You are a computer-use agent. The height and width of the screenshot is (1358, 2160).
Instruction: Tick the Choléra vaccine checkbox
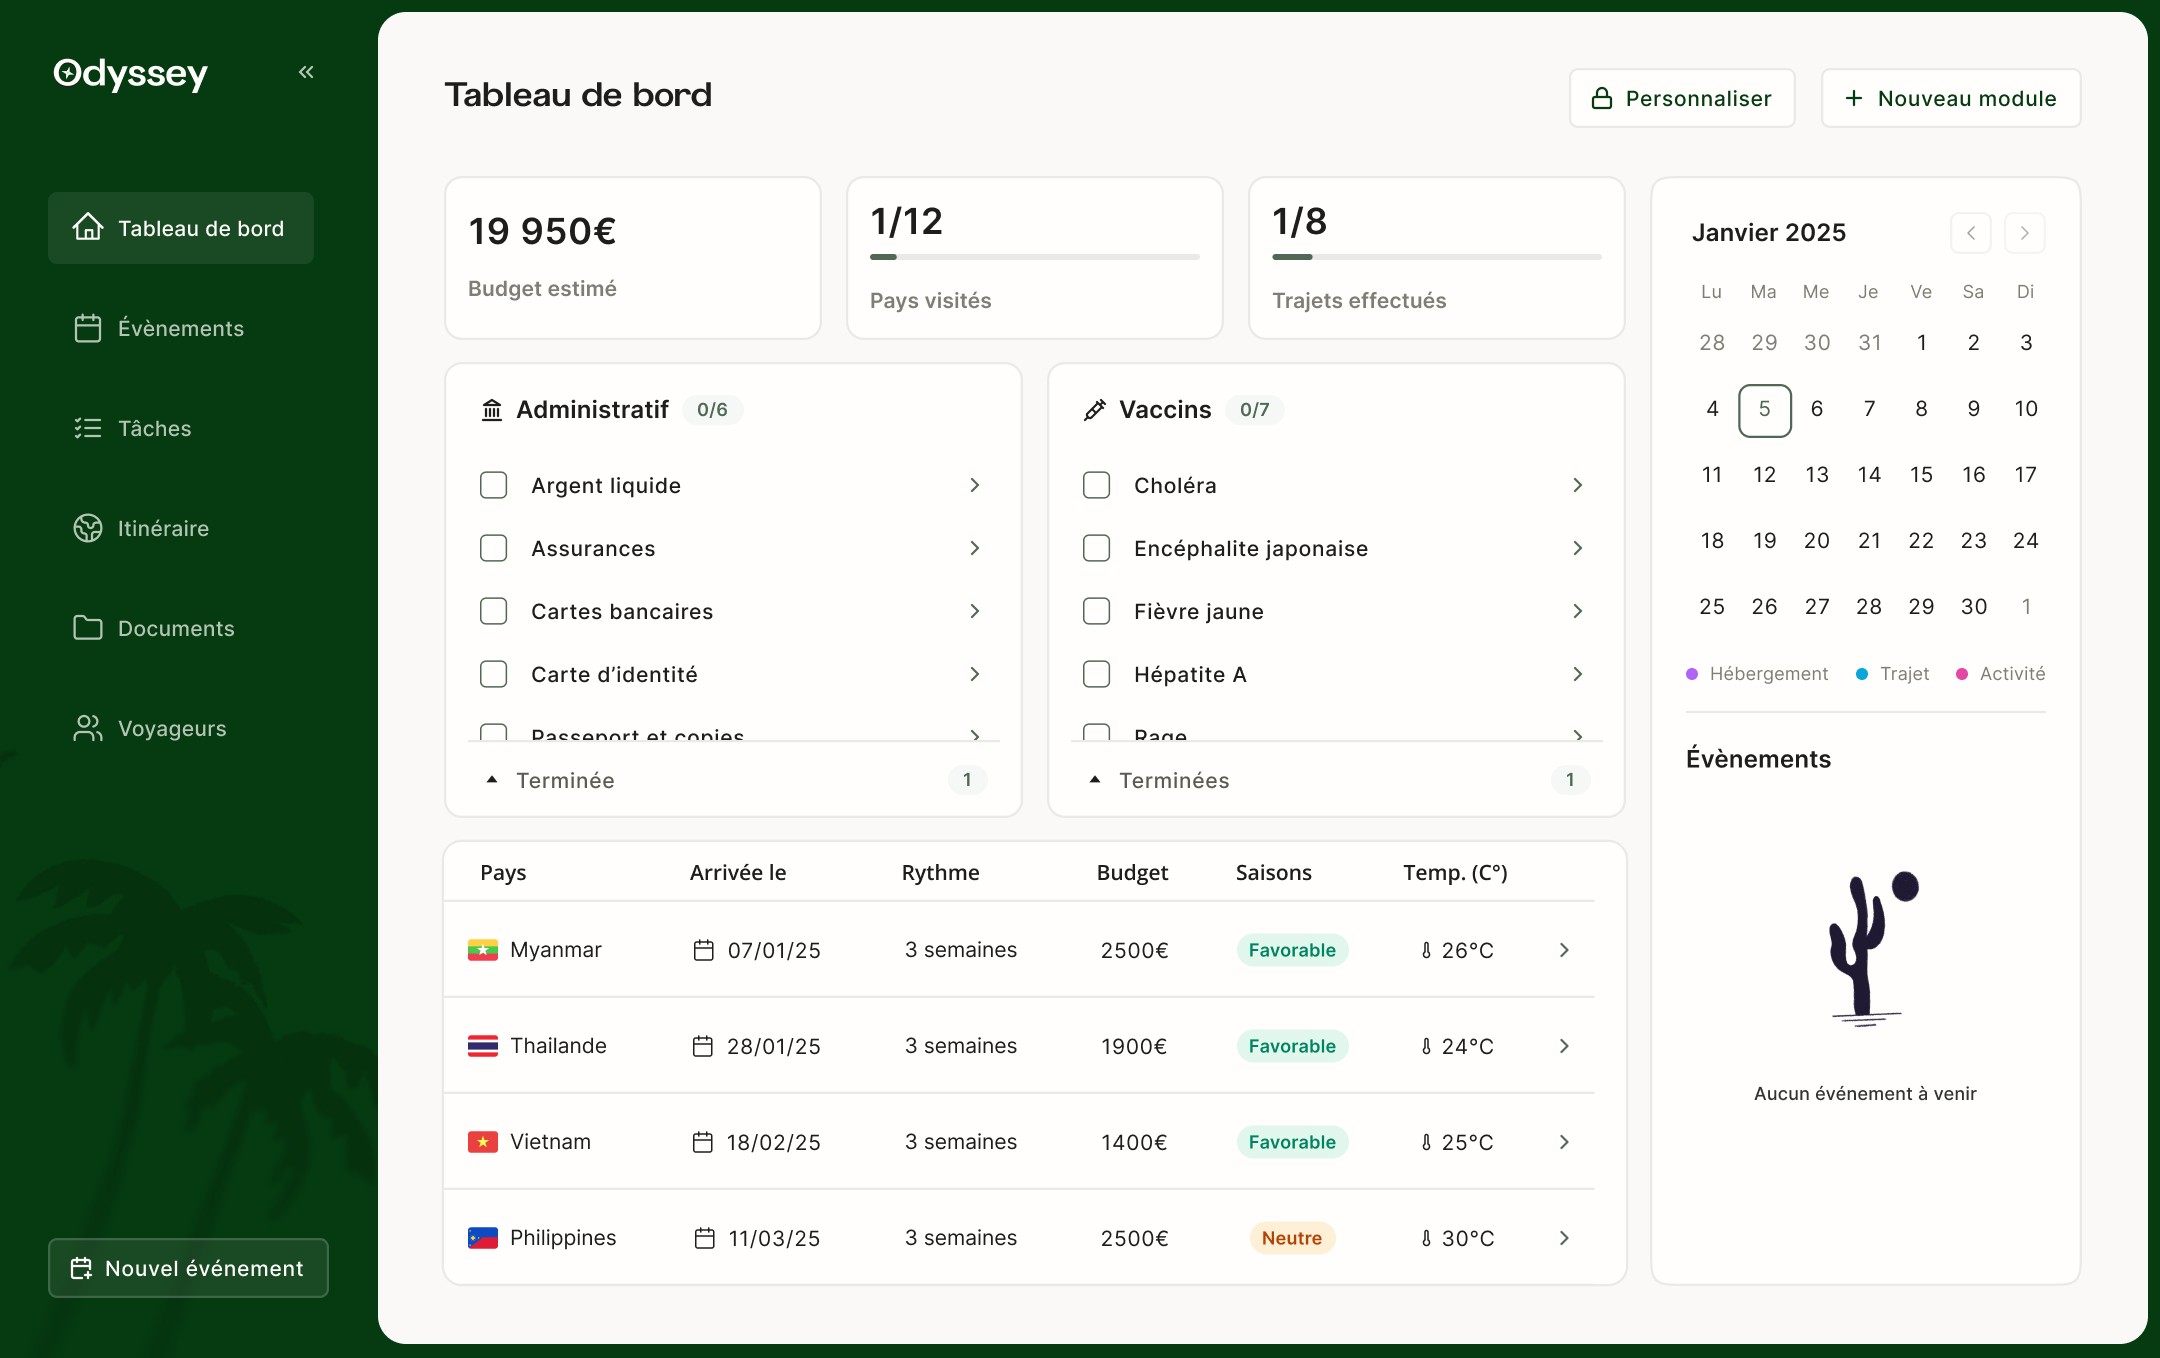[1097, 485]
